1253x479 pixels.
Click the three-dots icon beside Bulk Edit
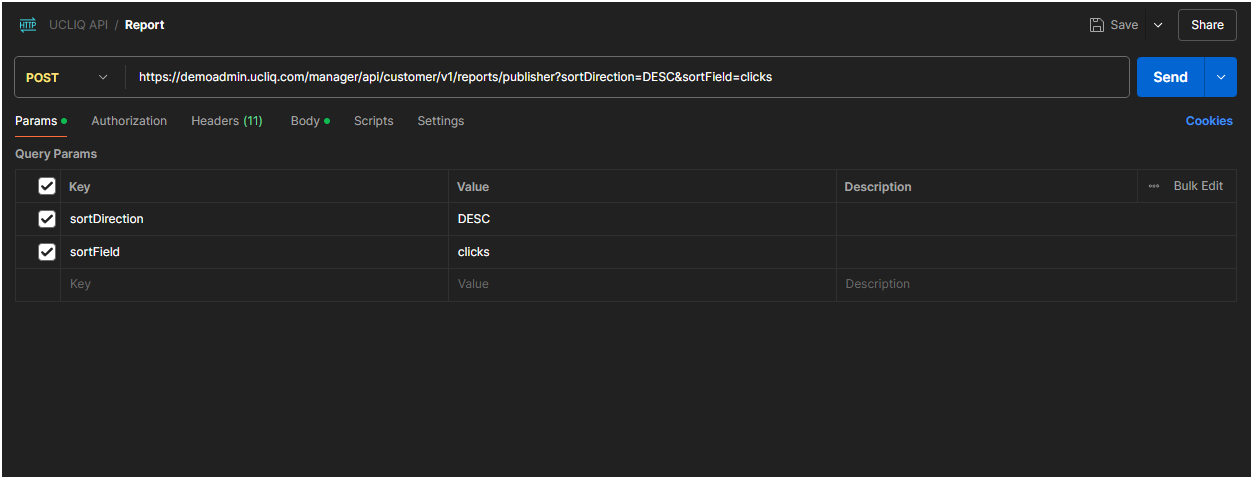[x=1154, y=186]
